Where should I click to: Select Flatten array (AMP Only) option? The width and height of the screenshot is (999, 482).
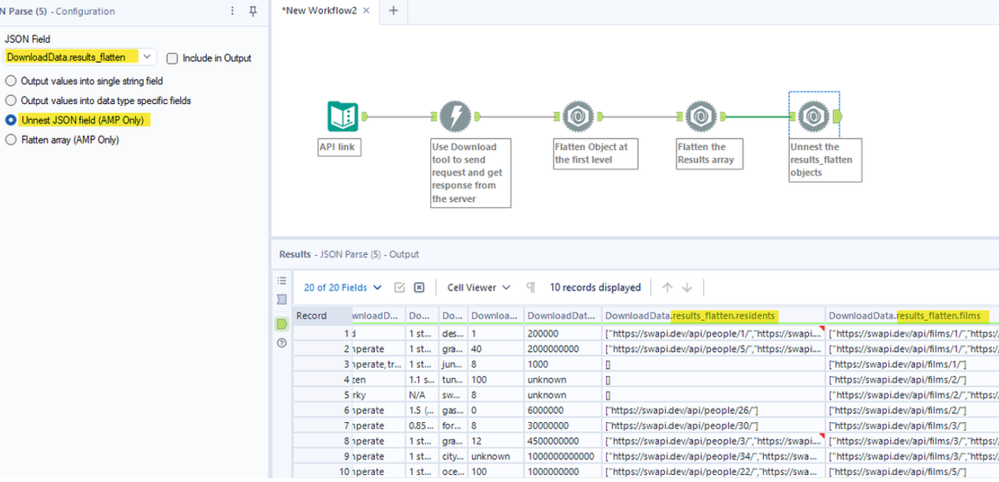coord(11,140)
